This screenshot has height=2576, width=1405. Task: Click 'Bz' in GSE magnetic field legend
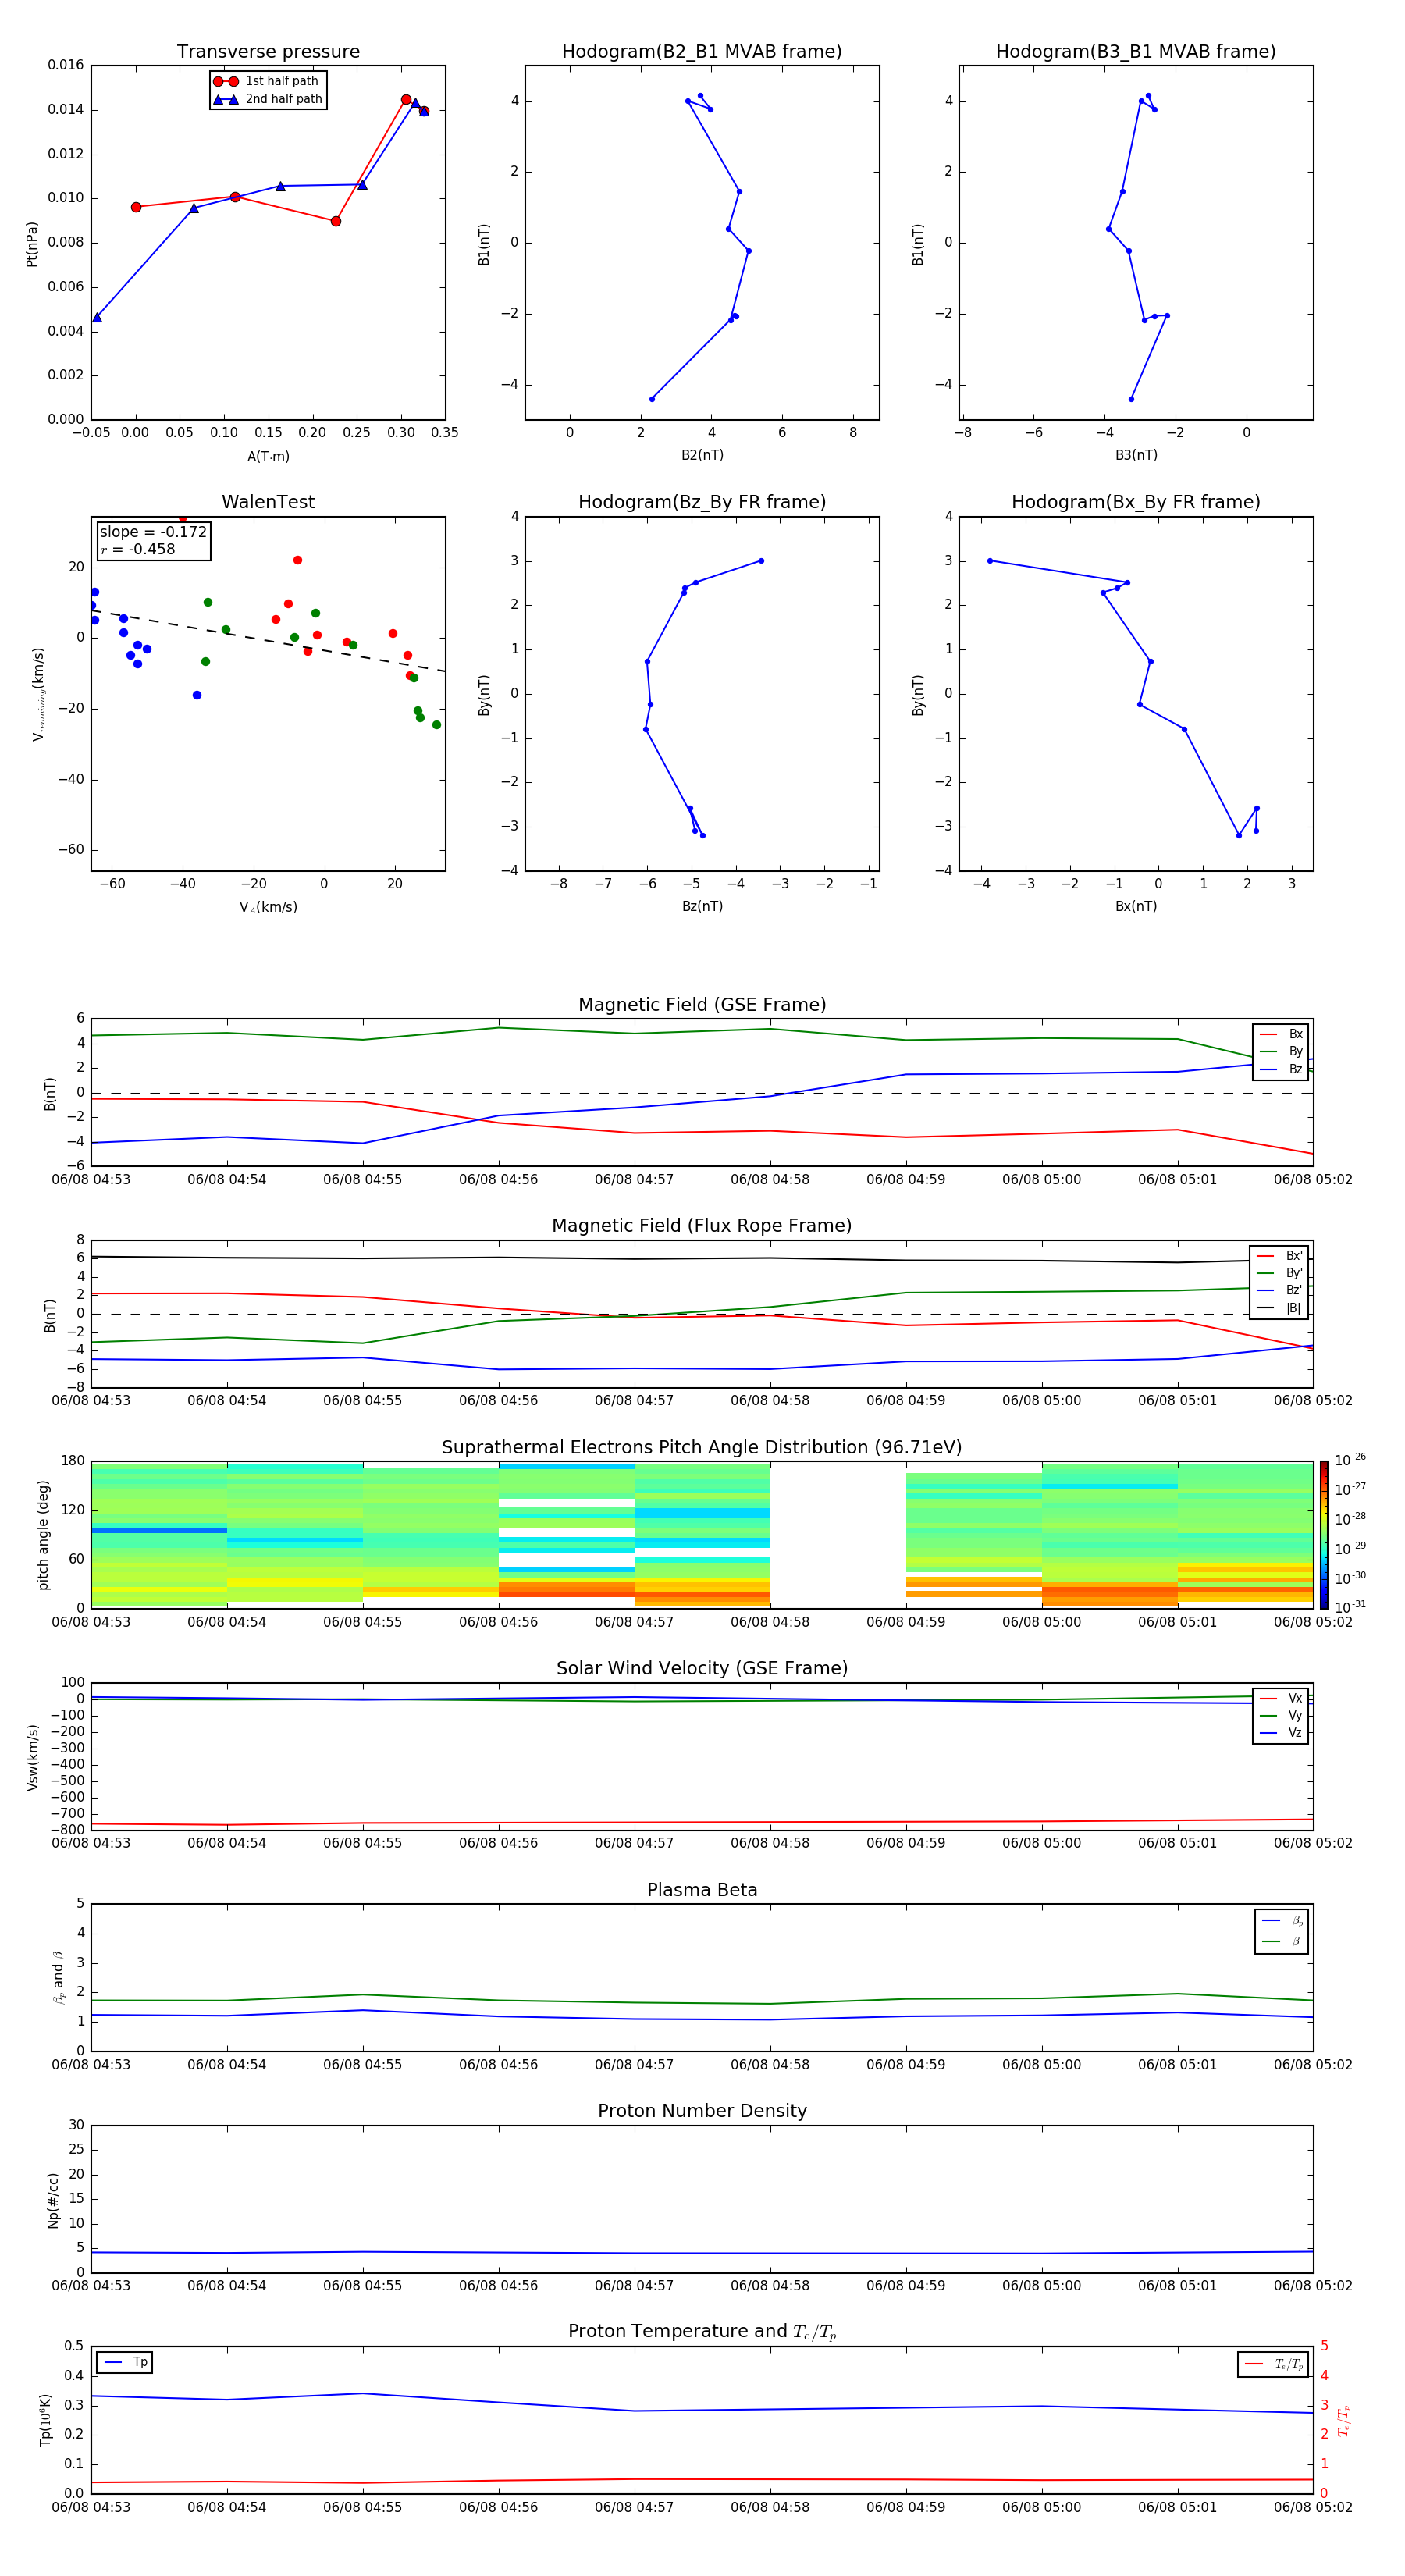[1281, 1069]
